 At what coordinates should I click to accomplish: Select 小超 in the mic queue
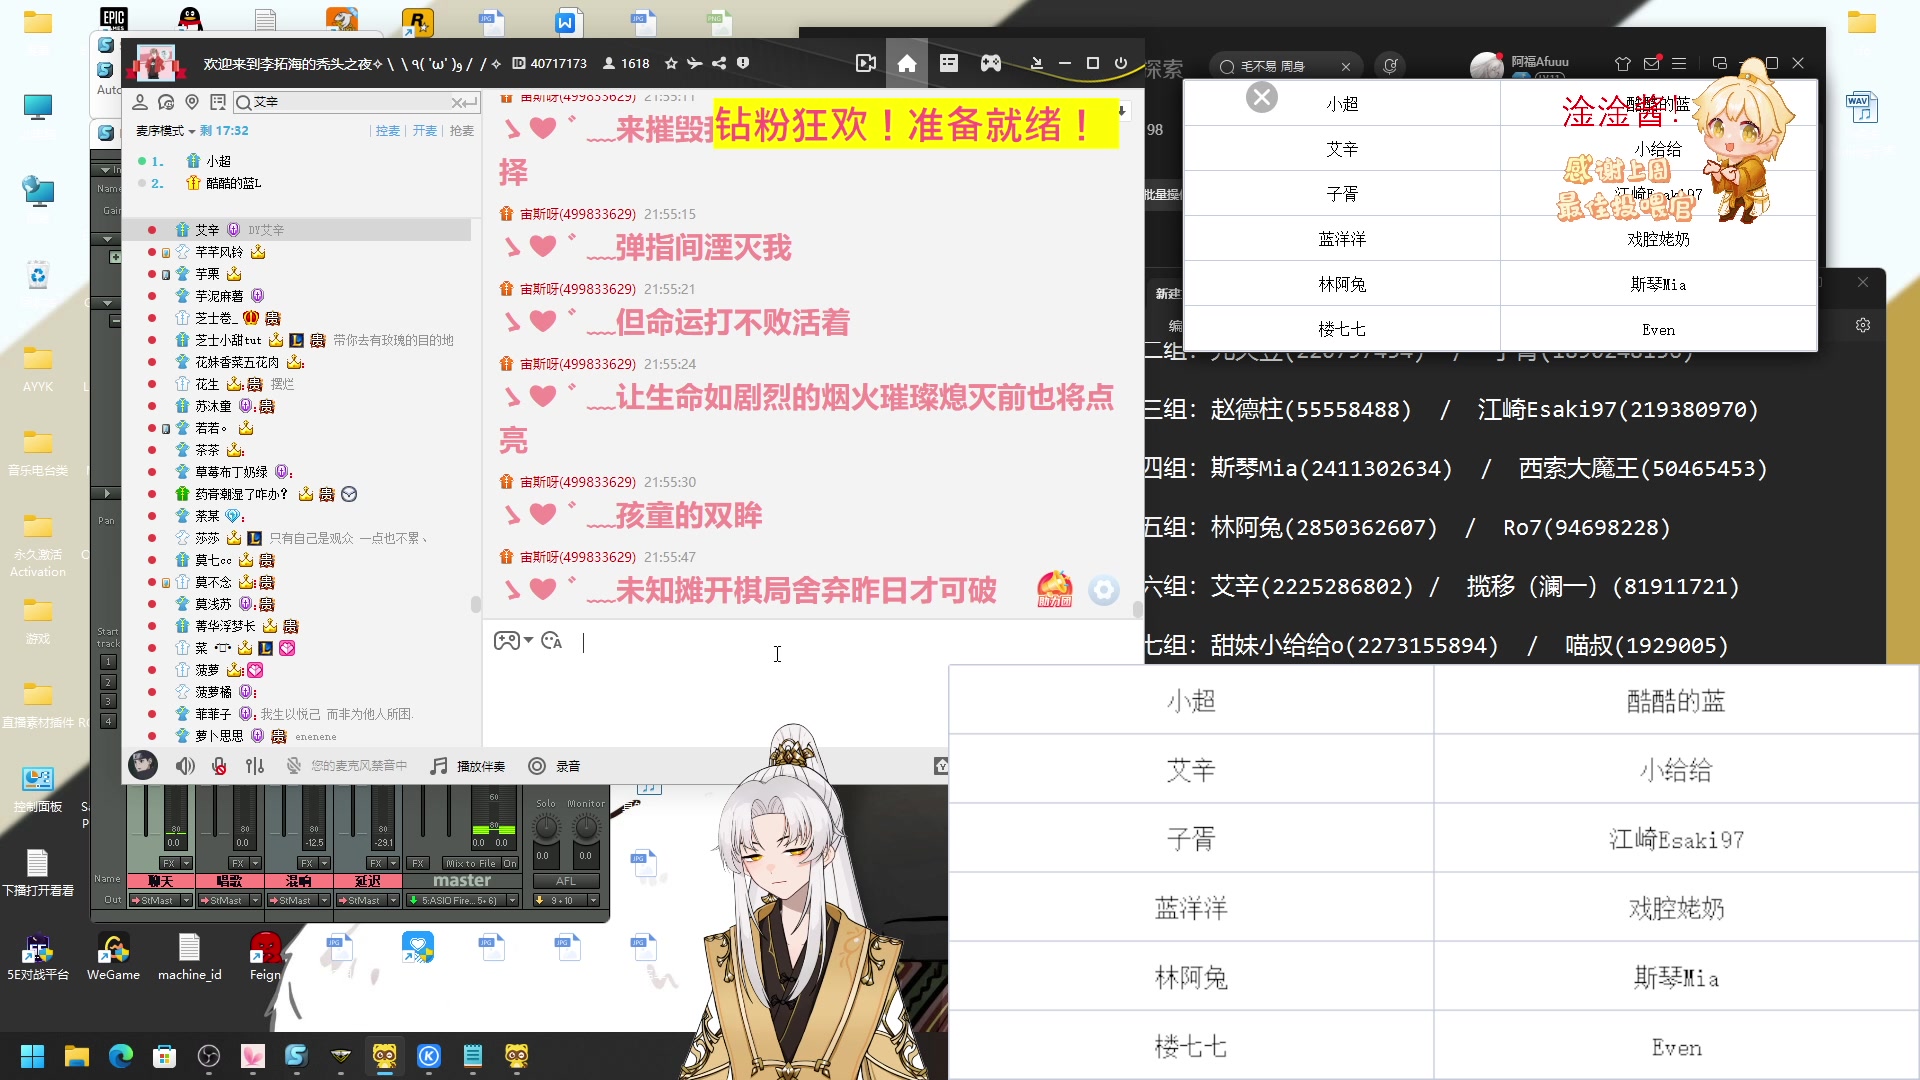coord(218,161)
